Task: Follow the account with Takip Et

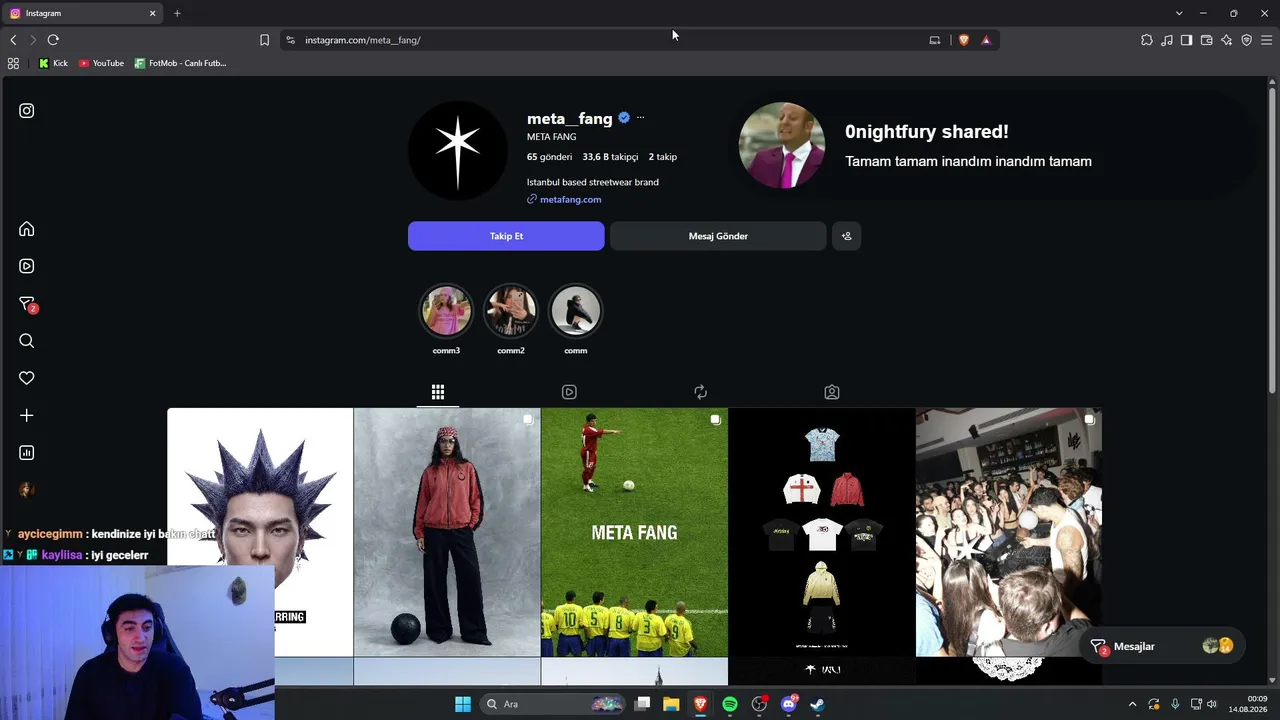Action: [x=506, y=236]
